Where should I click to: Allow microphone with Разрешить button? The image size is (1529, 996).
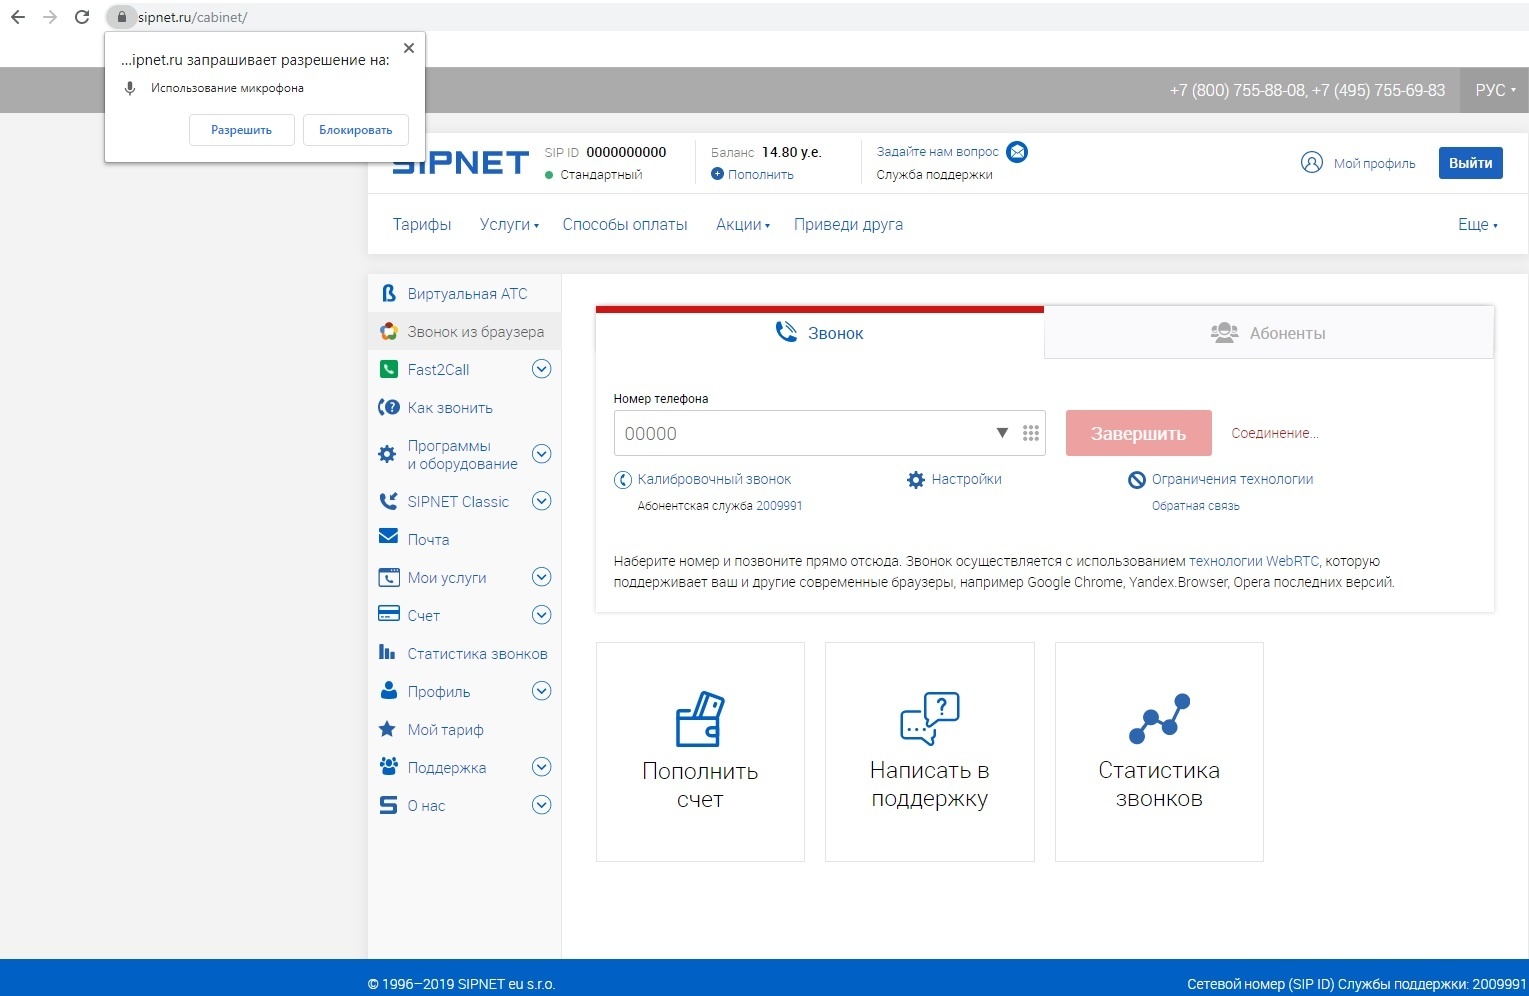[x=242, y=130]
